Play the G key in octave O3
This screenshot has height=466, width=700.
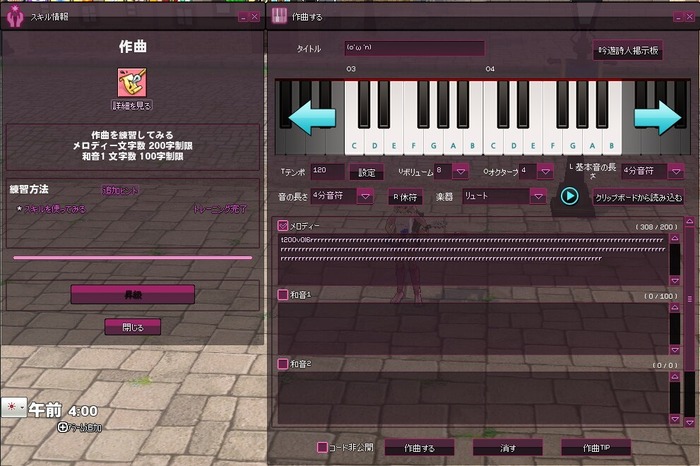coord(433,143)
